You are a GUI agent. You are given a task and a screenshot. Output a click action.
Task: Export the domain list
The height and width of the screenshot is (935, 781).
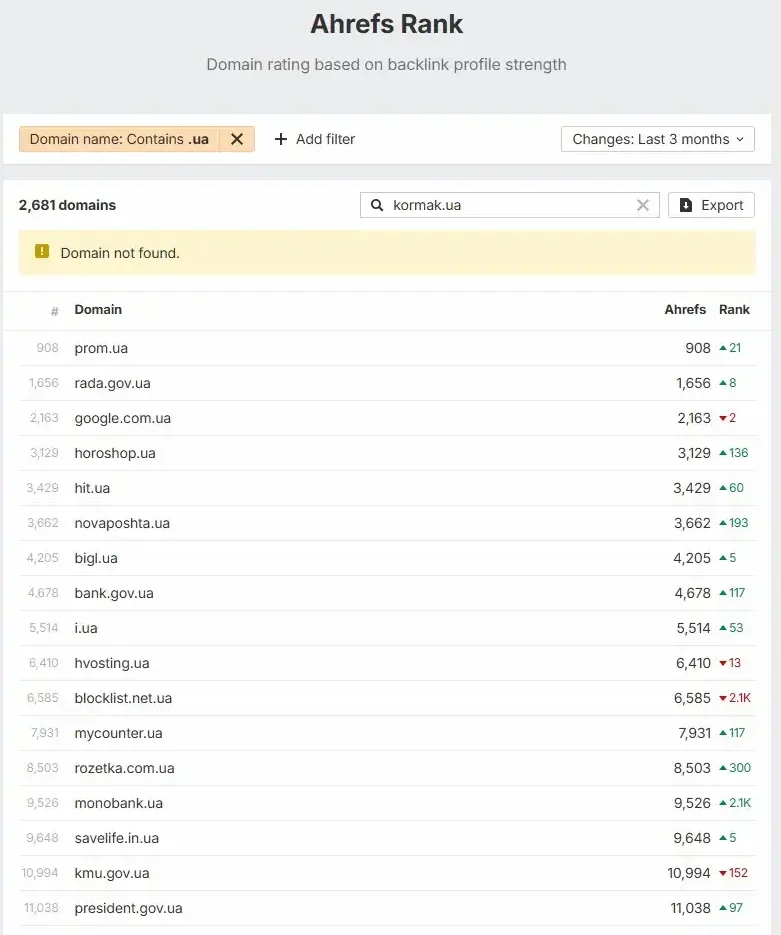point(711,205)
